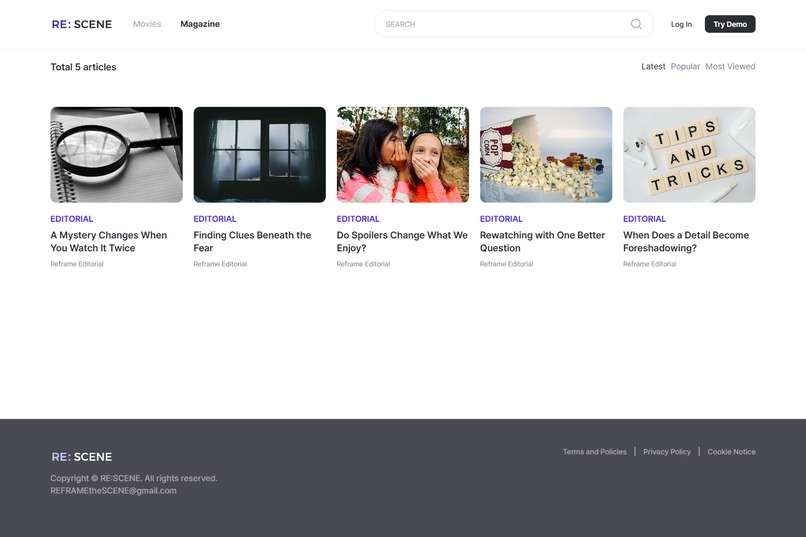Go to the Movies nav item
The image size is (806, 537).
147,24
